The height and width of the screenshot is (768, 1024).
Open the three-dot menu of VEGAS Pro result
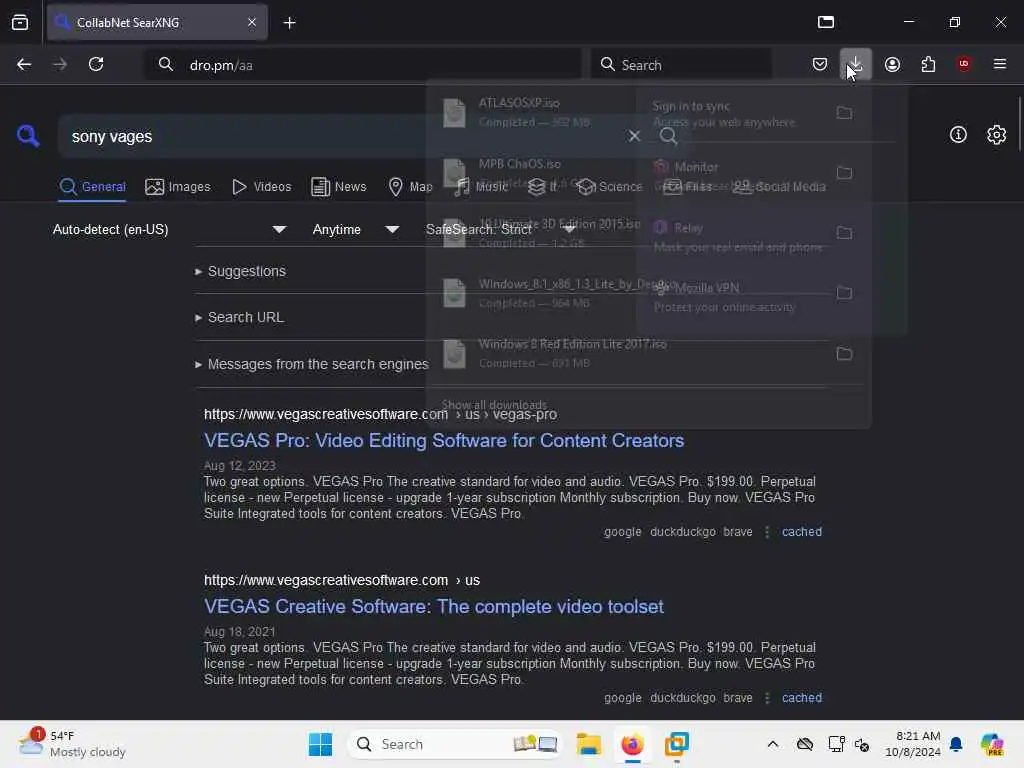click(x=767, y=532)
